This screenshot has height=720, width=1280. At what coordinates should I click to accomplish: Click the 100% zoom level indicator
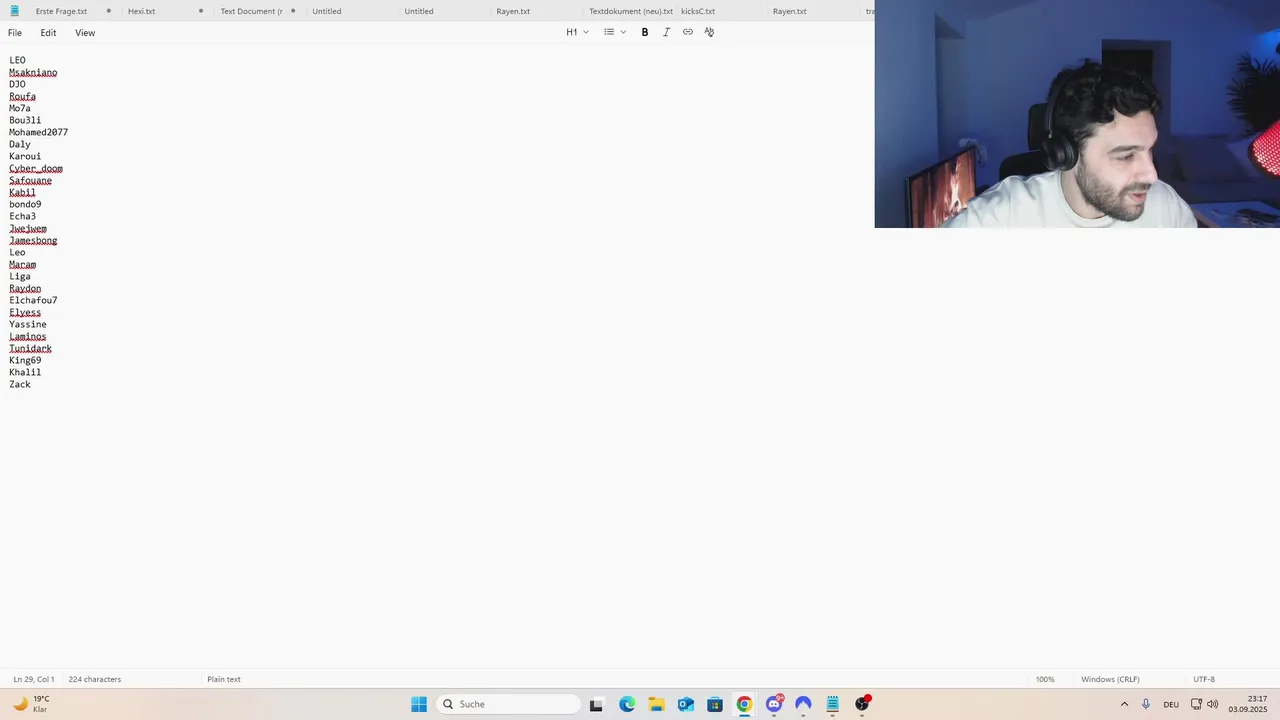coord(1045,679)
